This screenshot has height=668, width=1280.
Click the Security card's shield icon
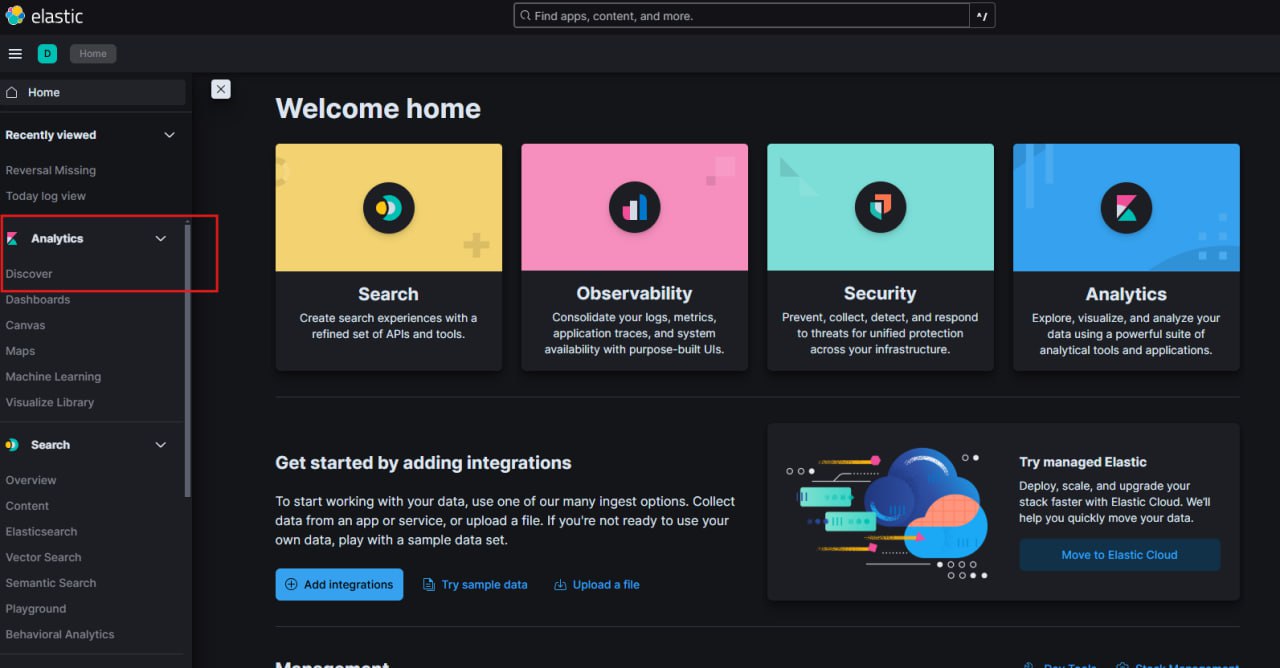point(880,208)
